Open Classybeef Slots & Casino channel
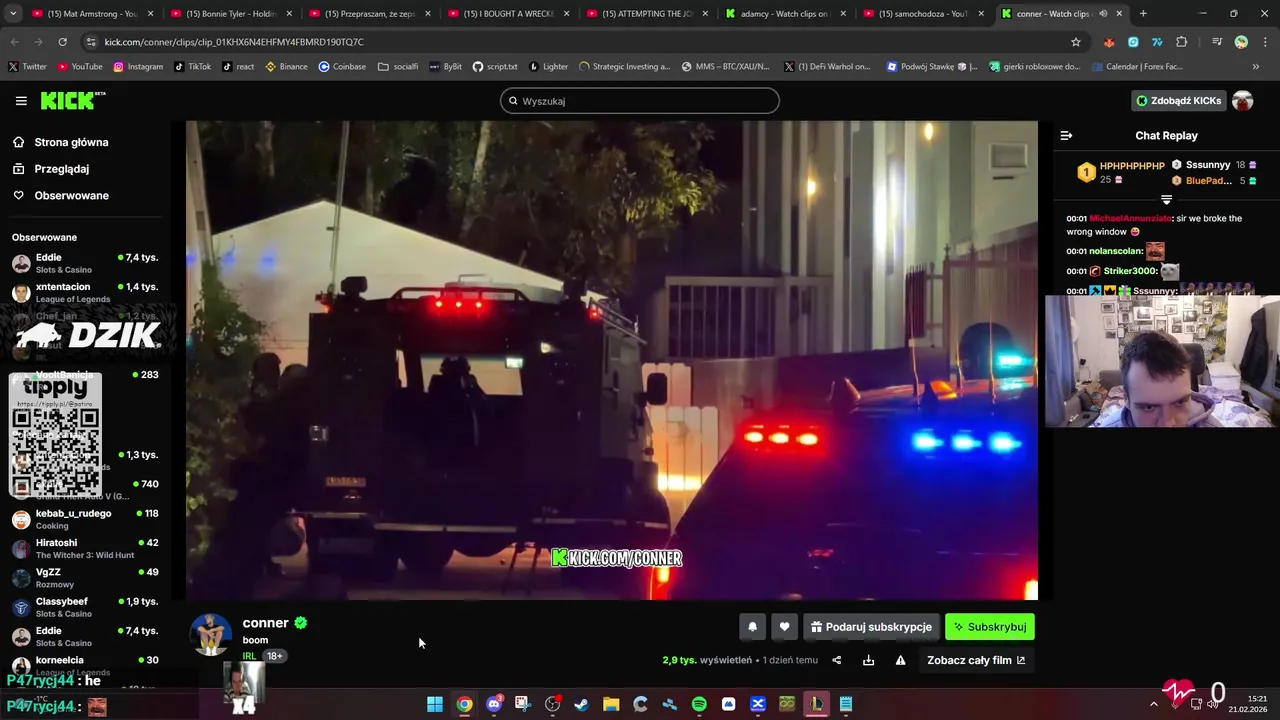 (x=85, y=607)
